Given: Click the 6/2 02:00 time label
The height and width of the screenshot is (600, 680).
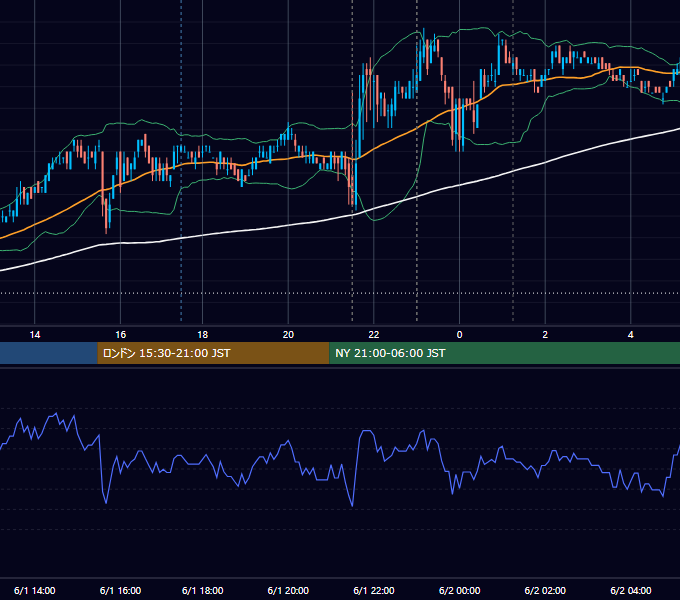Looking at the screenshot, I should pyautogui.click(x=545, y=590).
